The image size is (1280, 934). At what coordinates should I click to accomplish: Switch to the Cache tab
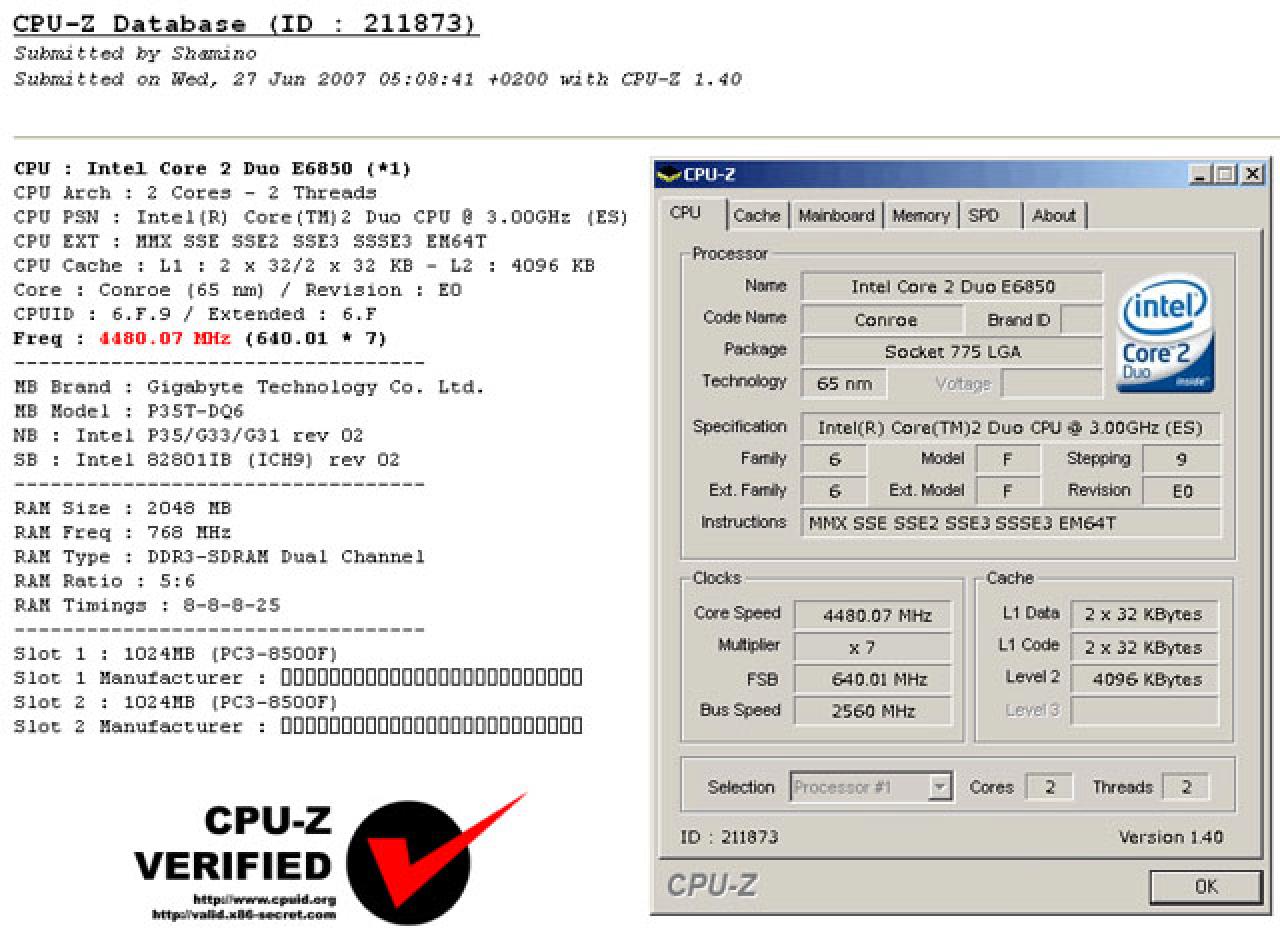pos(757,215)
